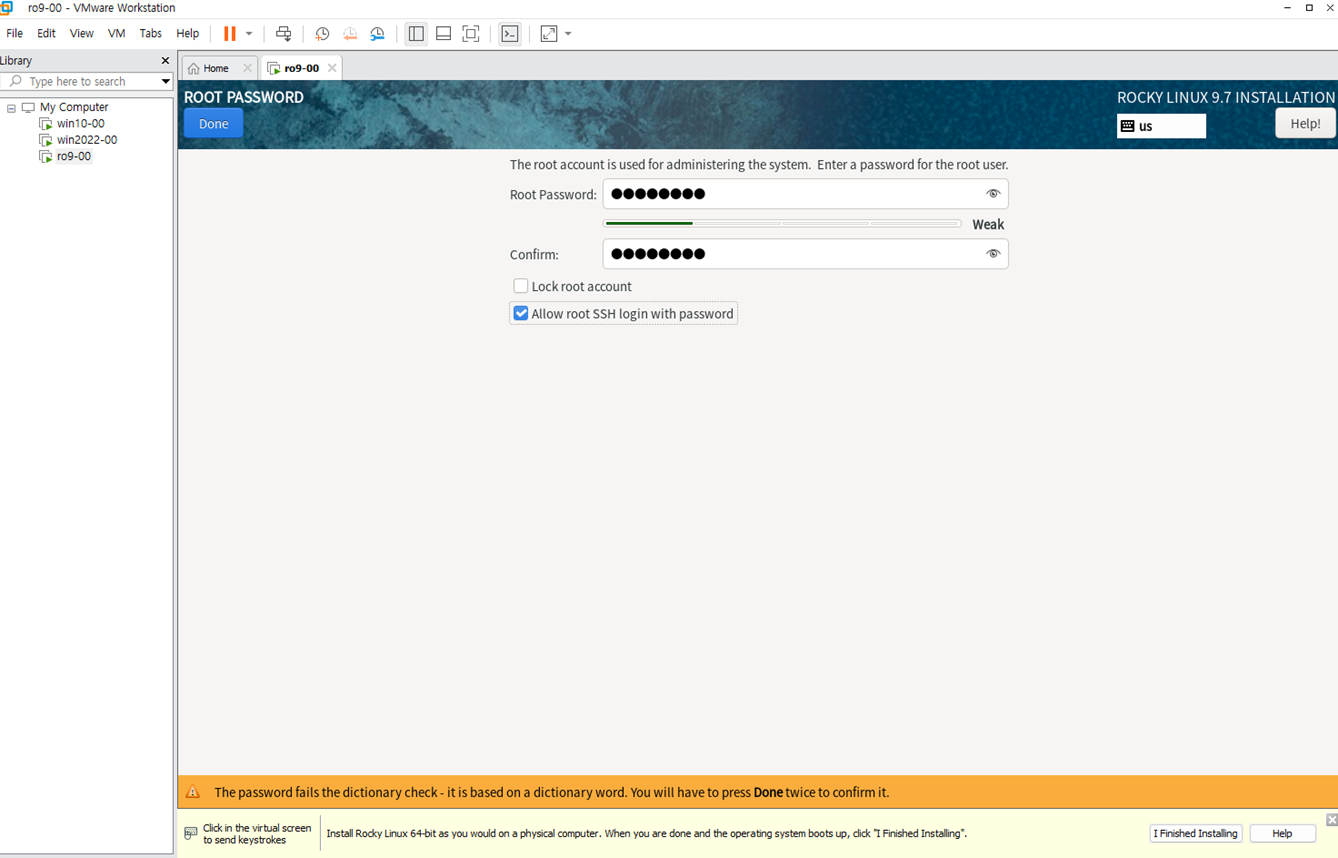Toggle the library sidebar view icon
1338x858 pixels.
tap(416, 34)
